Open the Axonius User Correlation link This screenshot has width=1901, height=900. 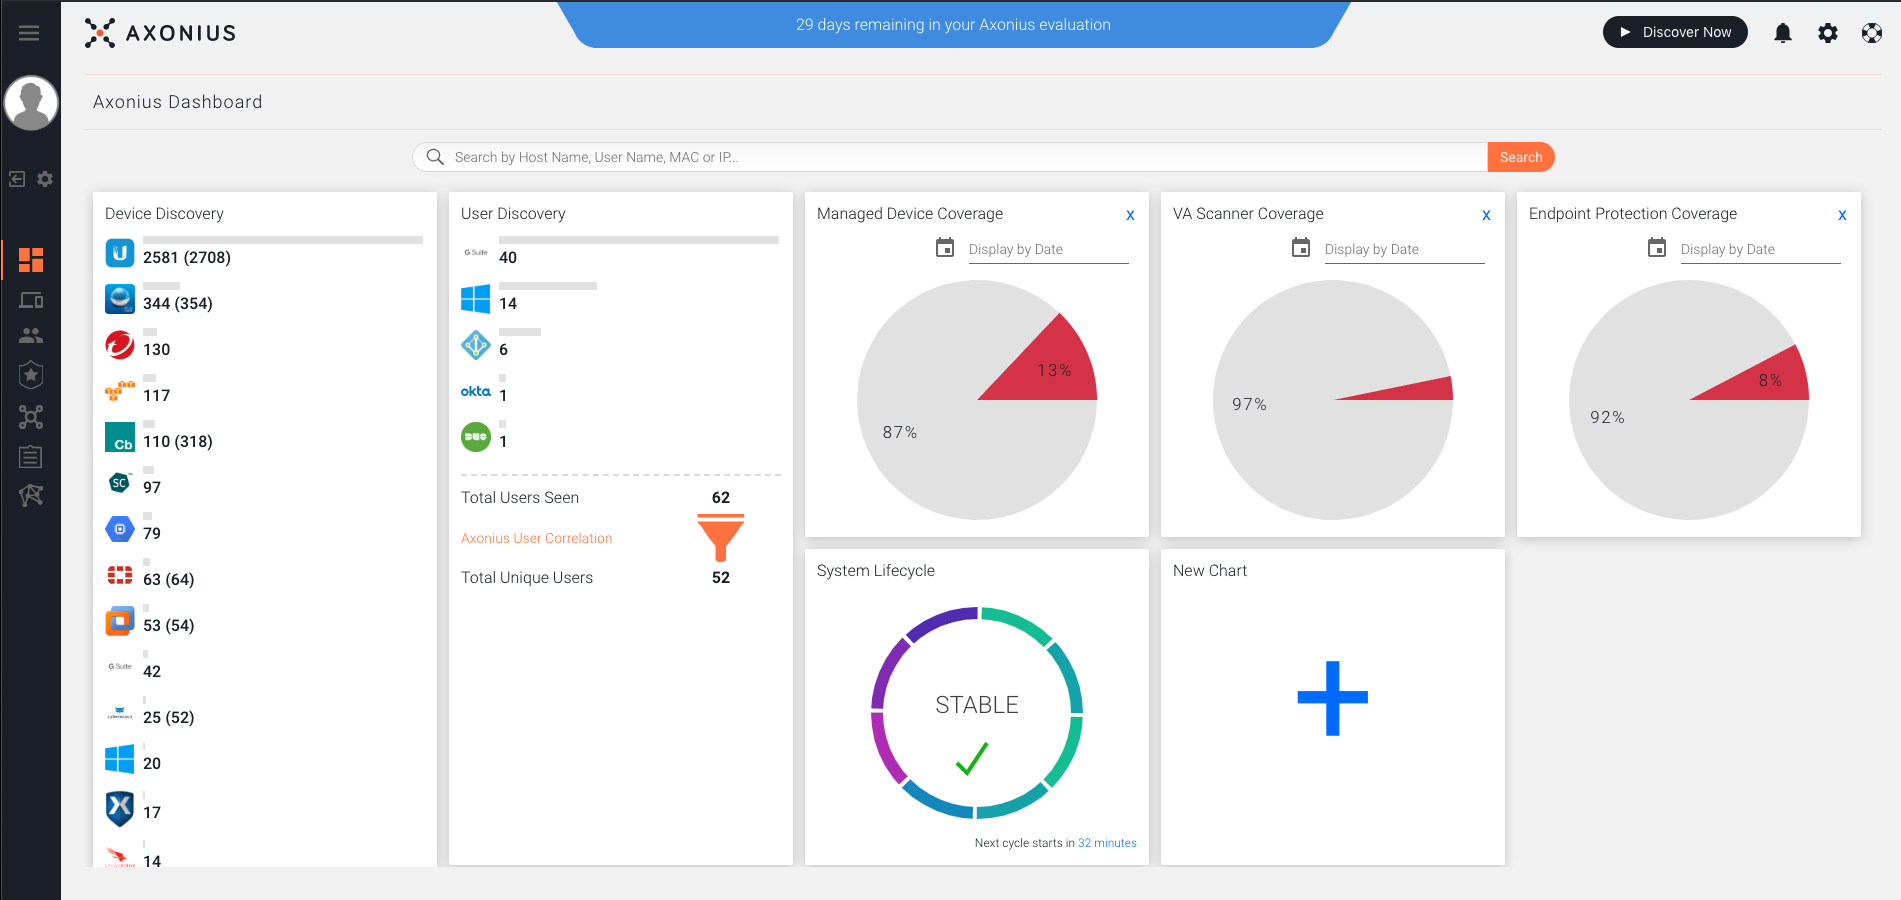[x=536, y=538]
